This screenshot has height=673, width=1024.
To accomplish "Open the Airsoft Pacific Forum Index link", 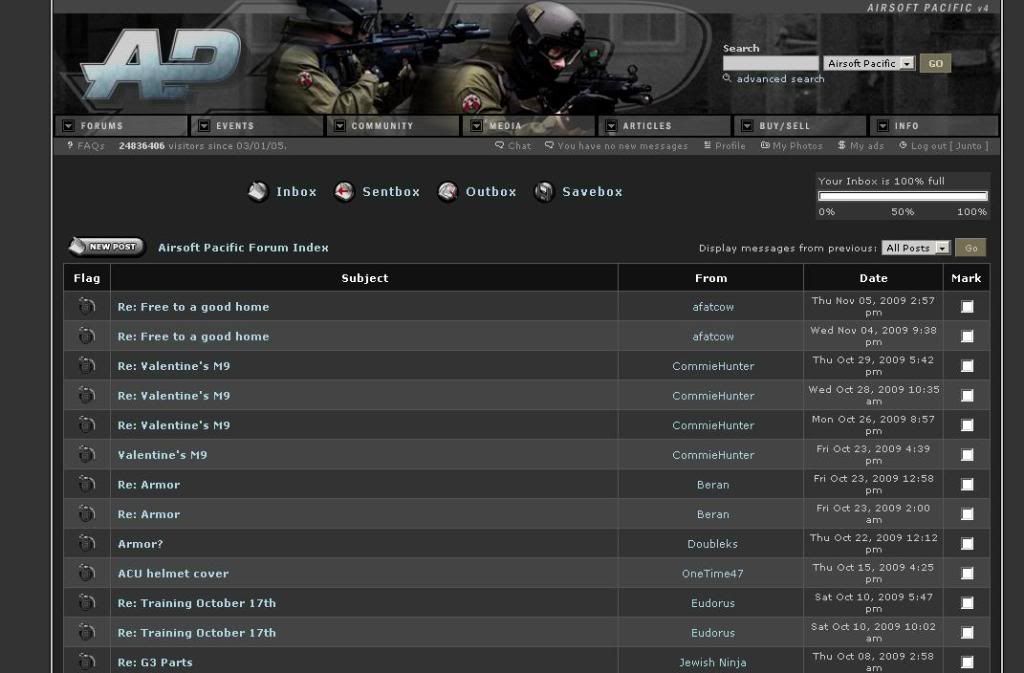I will (243, 247).
